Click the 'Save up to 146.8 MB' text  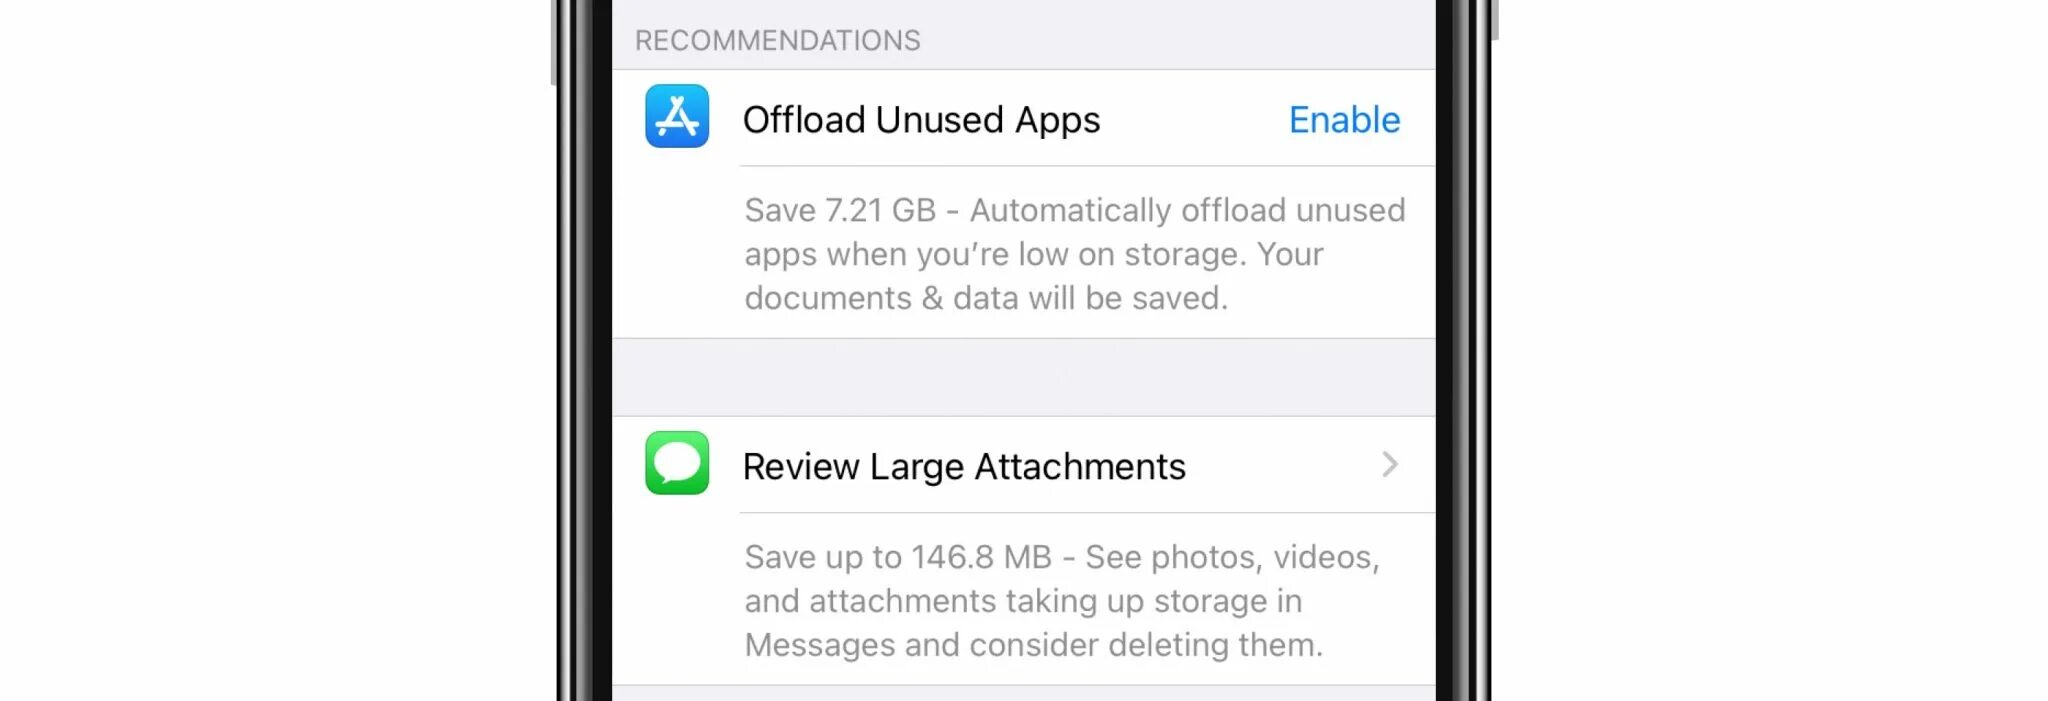pyautogui.click(x=898, y=557)
